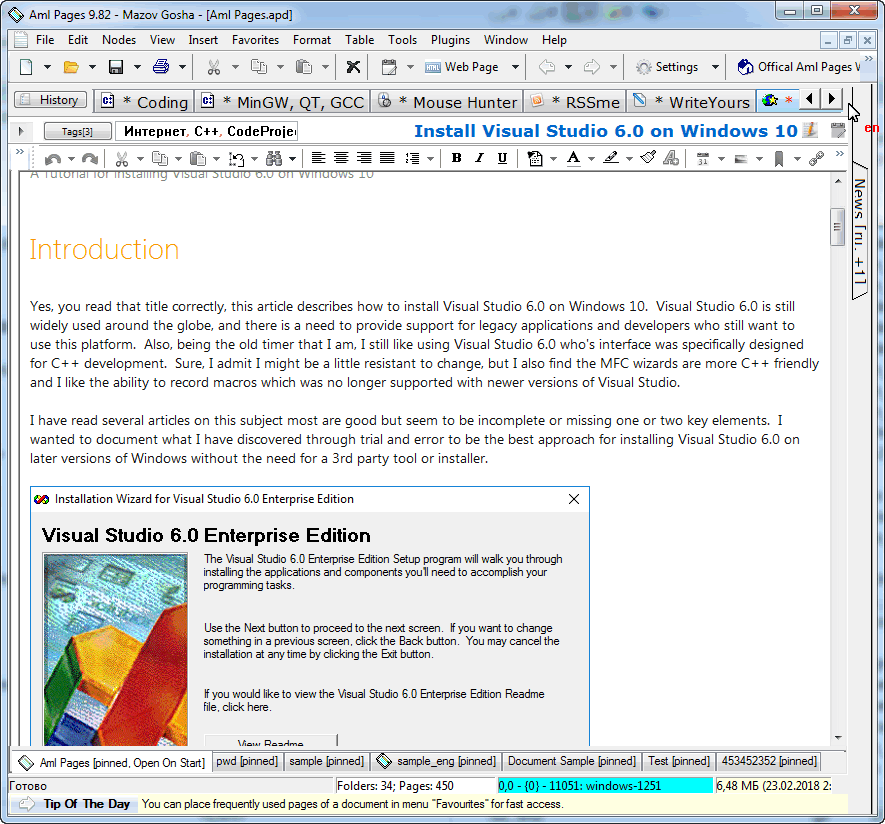This screenshot has width=885, height=824.
Task: Click the tags field with Интернет, C++
Action: pyautogui.click(x=207, y=132)
